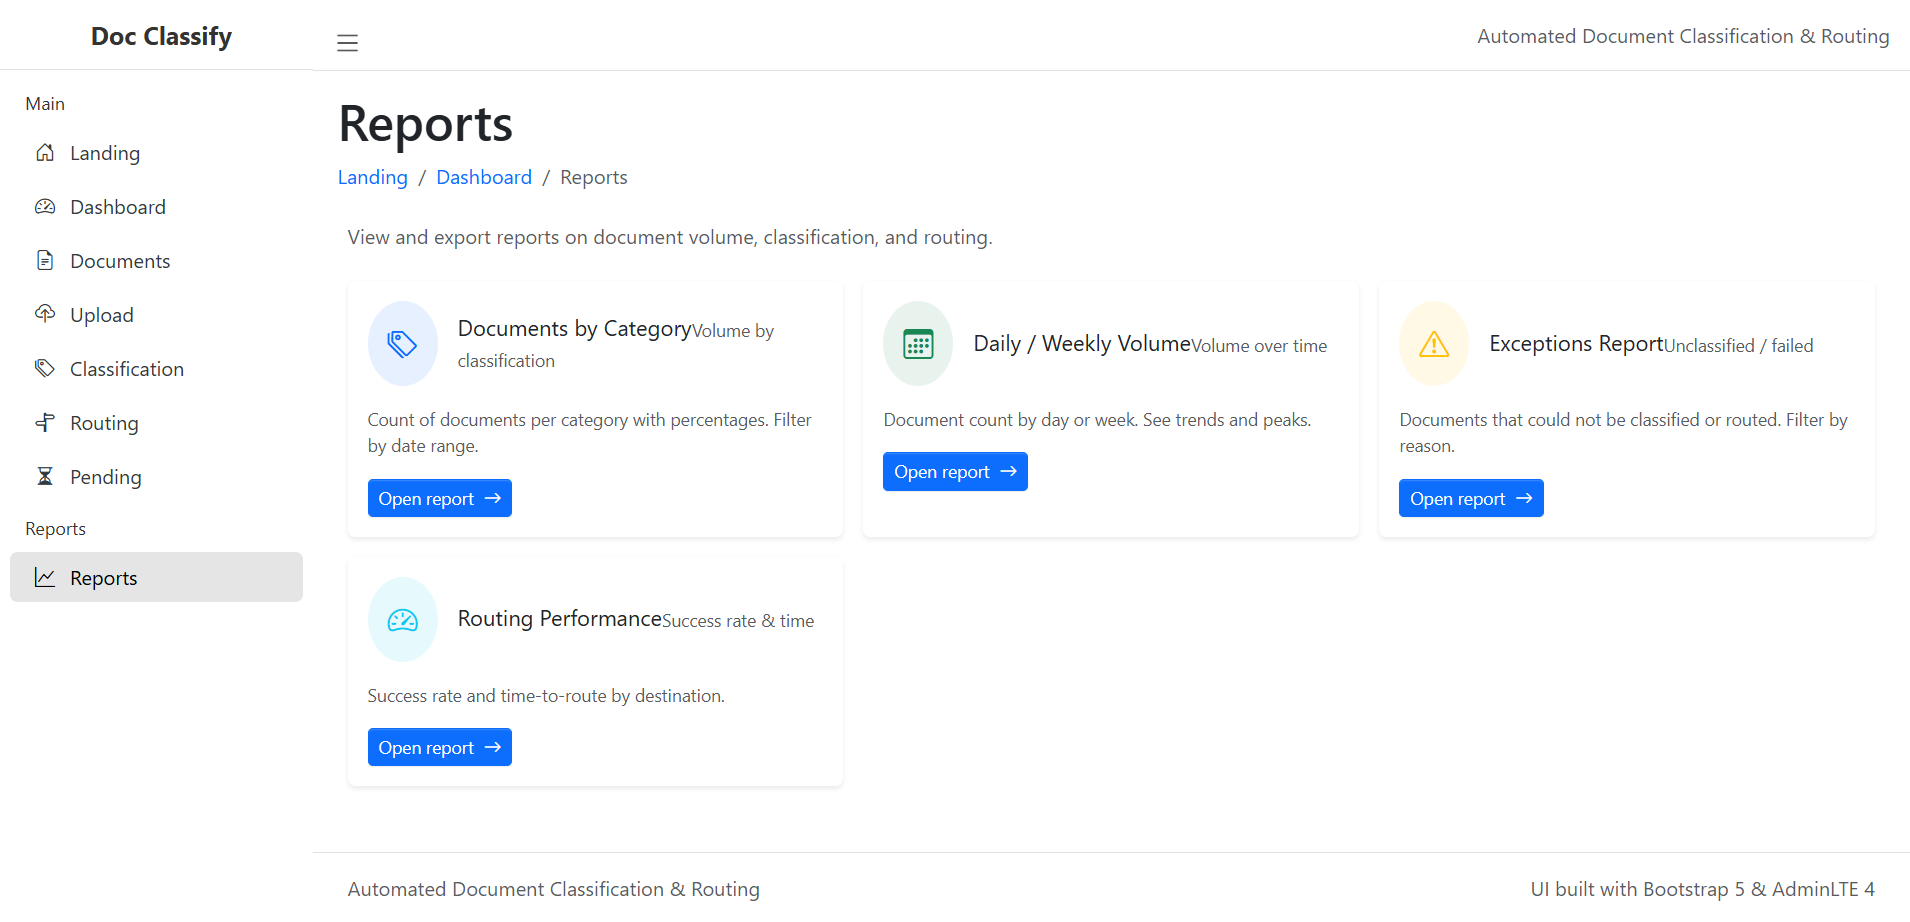Click the Landing breadcrumb link
Image resolution: width=1910 pixels, height=922 pixels.
372,177
